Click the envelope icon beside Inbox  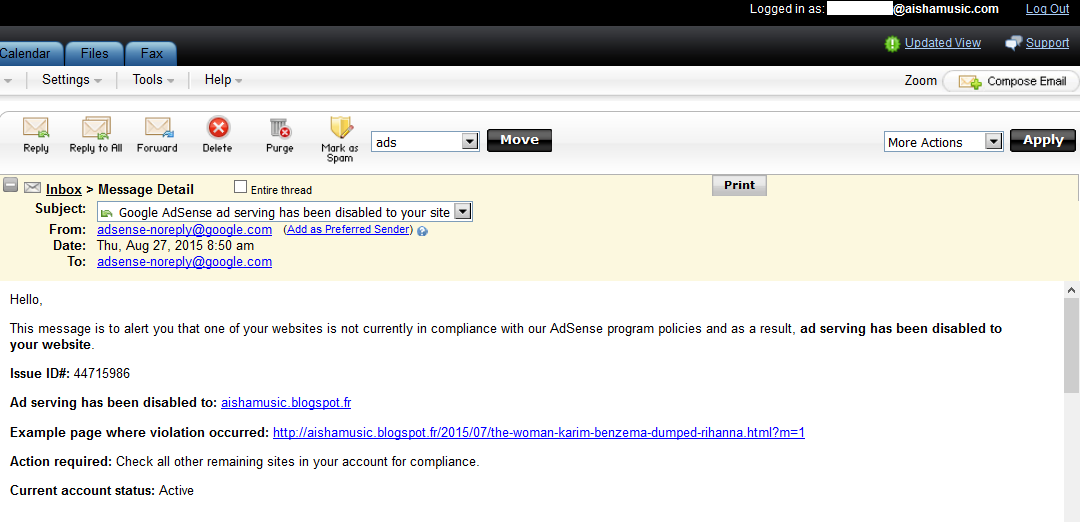point(32,187)
